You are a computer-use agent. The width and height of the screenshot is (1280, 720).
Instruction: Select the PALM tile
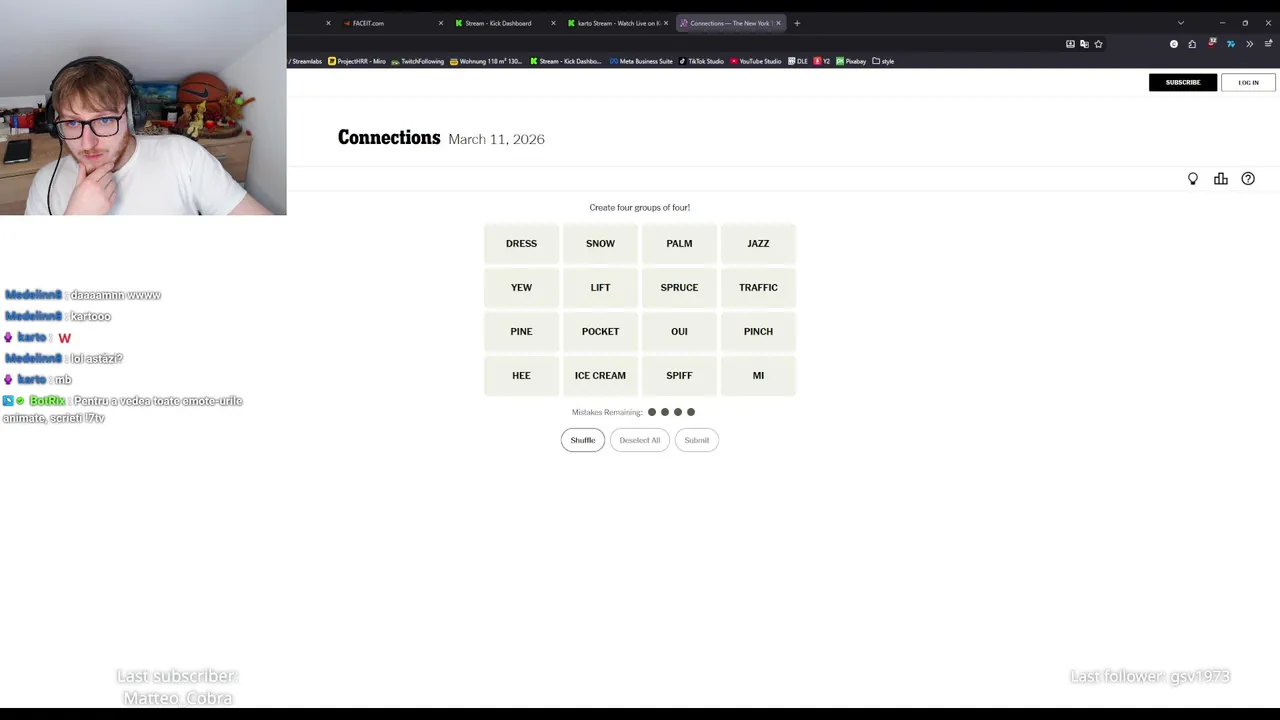(679, 243)
